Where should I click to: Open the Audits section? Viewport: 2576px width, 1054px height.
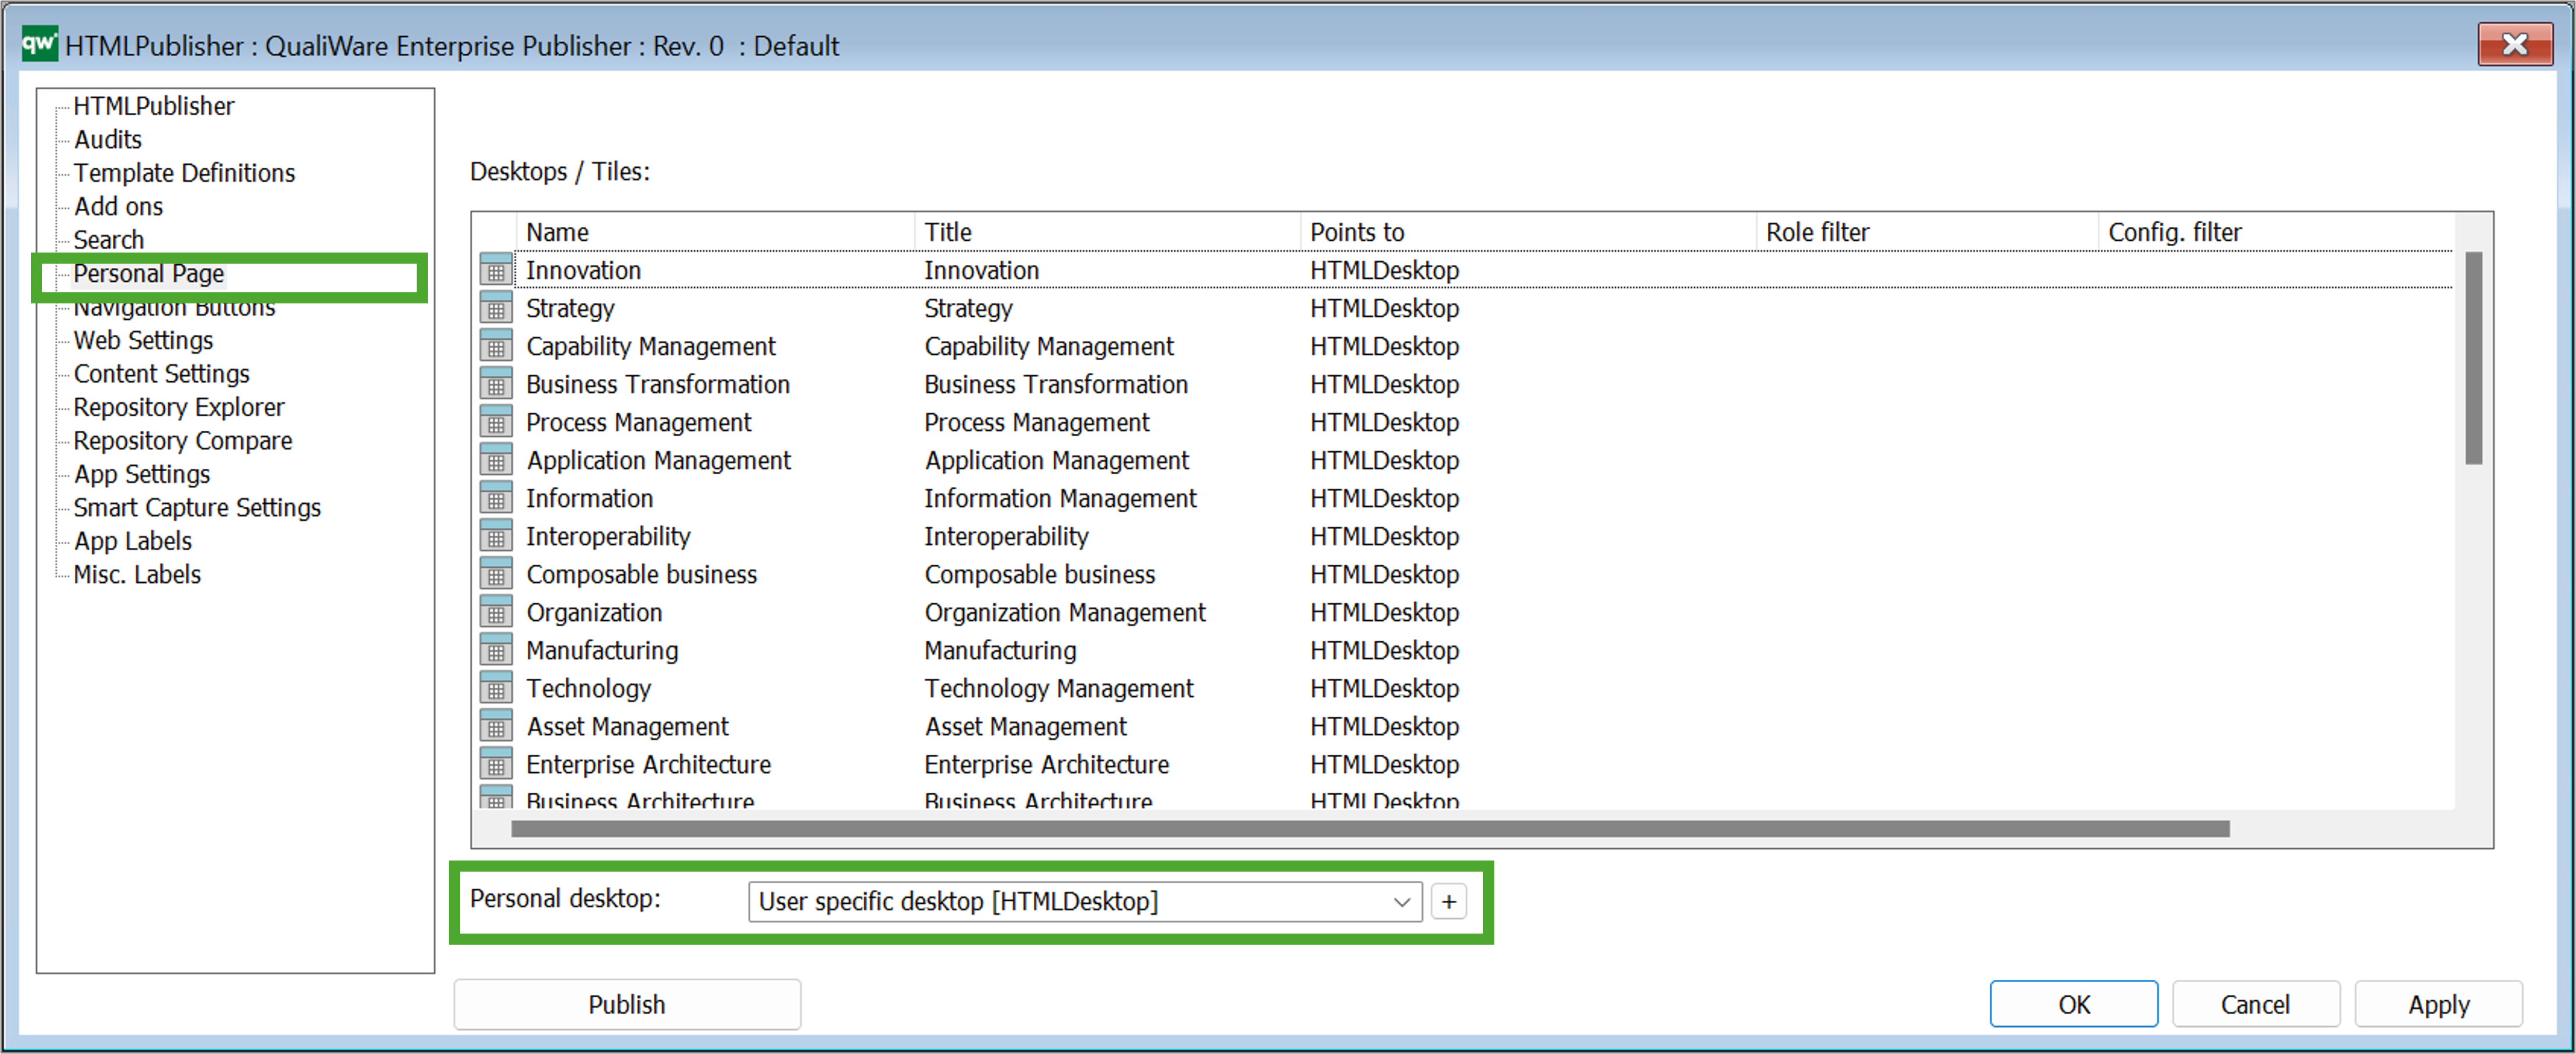pyautogui.click(x=108, y=139)
